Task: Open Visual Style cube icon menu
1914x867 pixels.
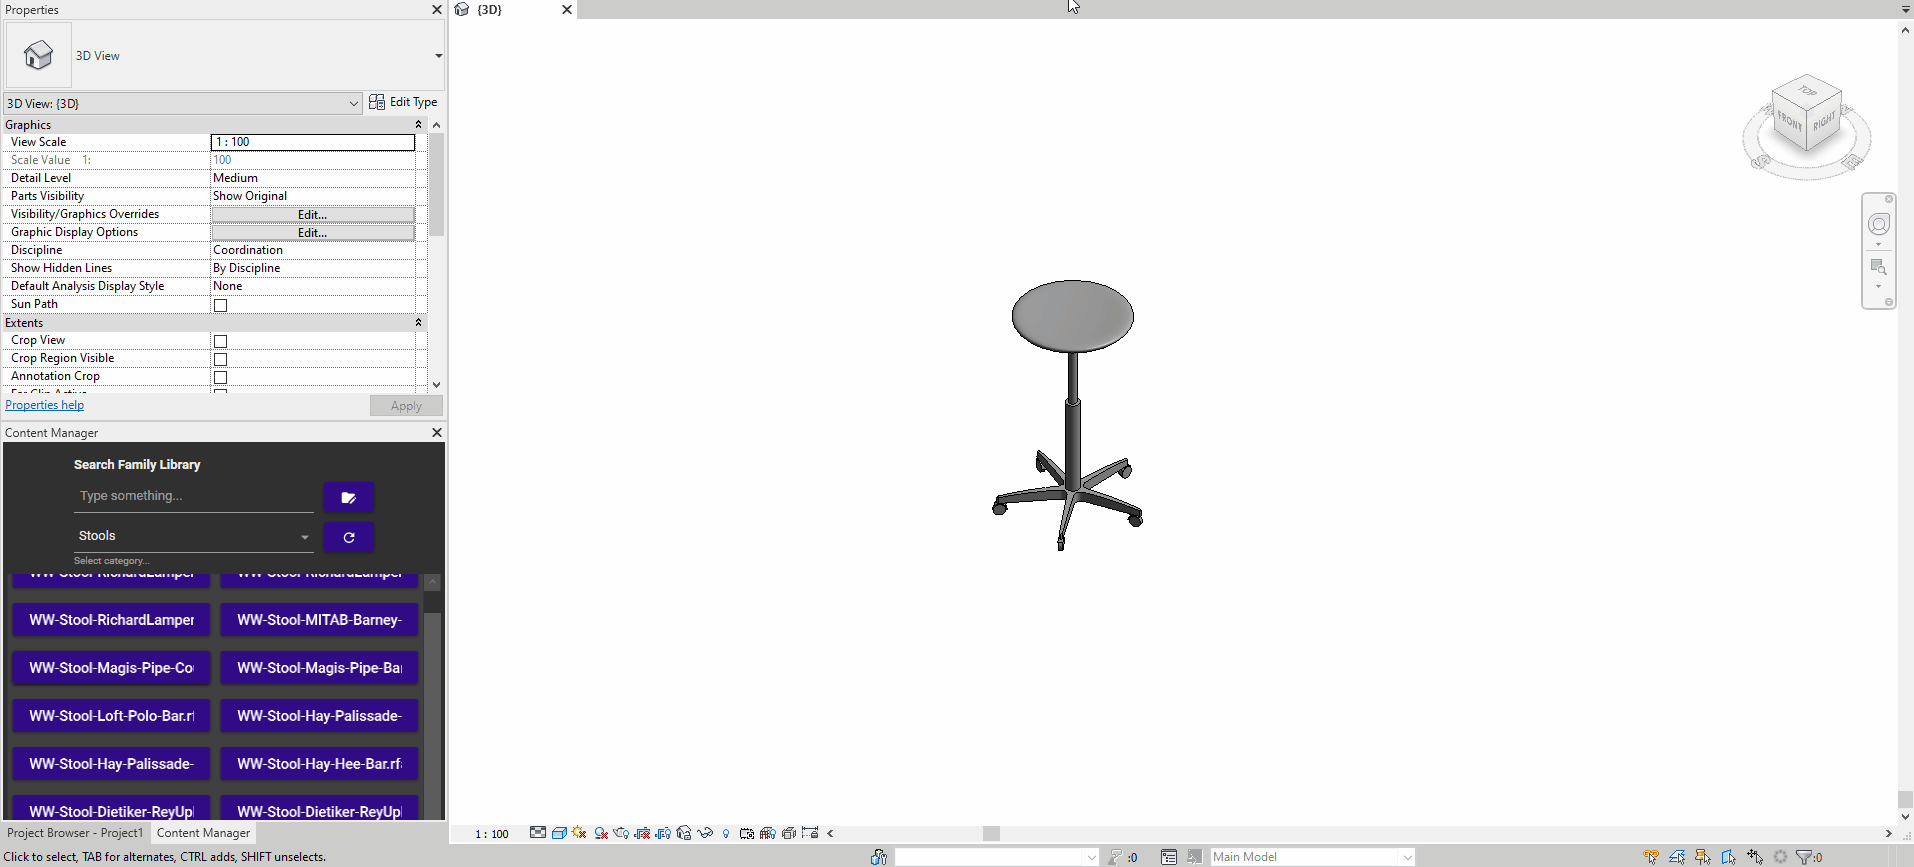Action: (x=559, y=833)
